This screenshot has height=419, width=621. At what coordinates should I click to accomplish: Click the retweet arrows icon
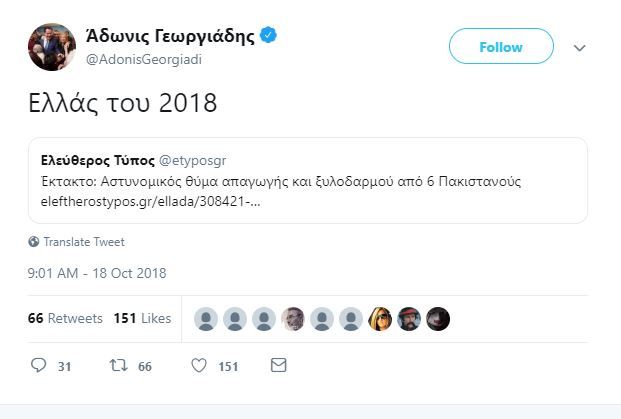[117, 366]
